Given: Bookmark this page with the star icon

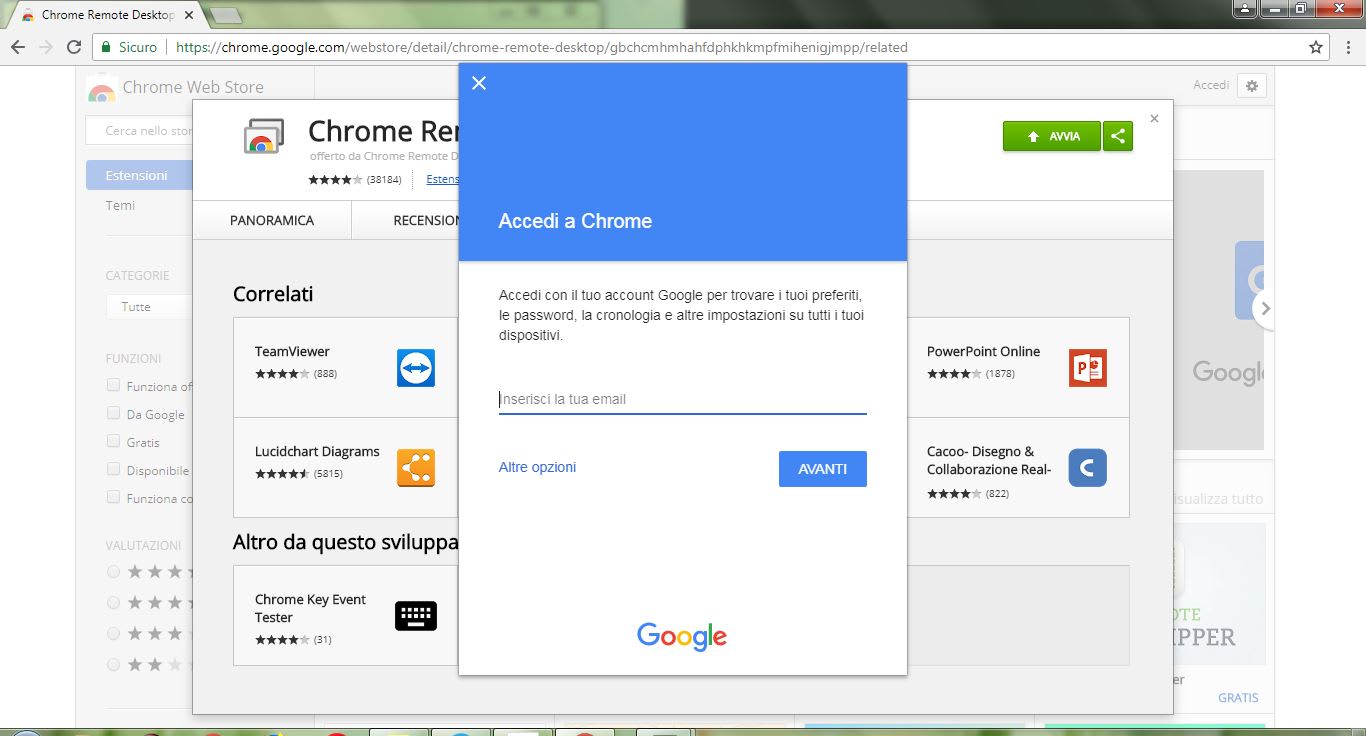Looking at the screenshot, I should [x=1316, y=47].
